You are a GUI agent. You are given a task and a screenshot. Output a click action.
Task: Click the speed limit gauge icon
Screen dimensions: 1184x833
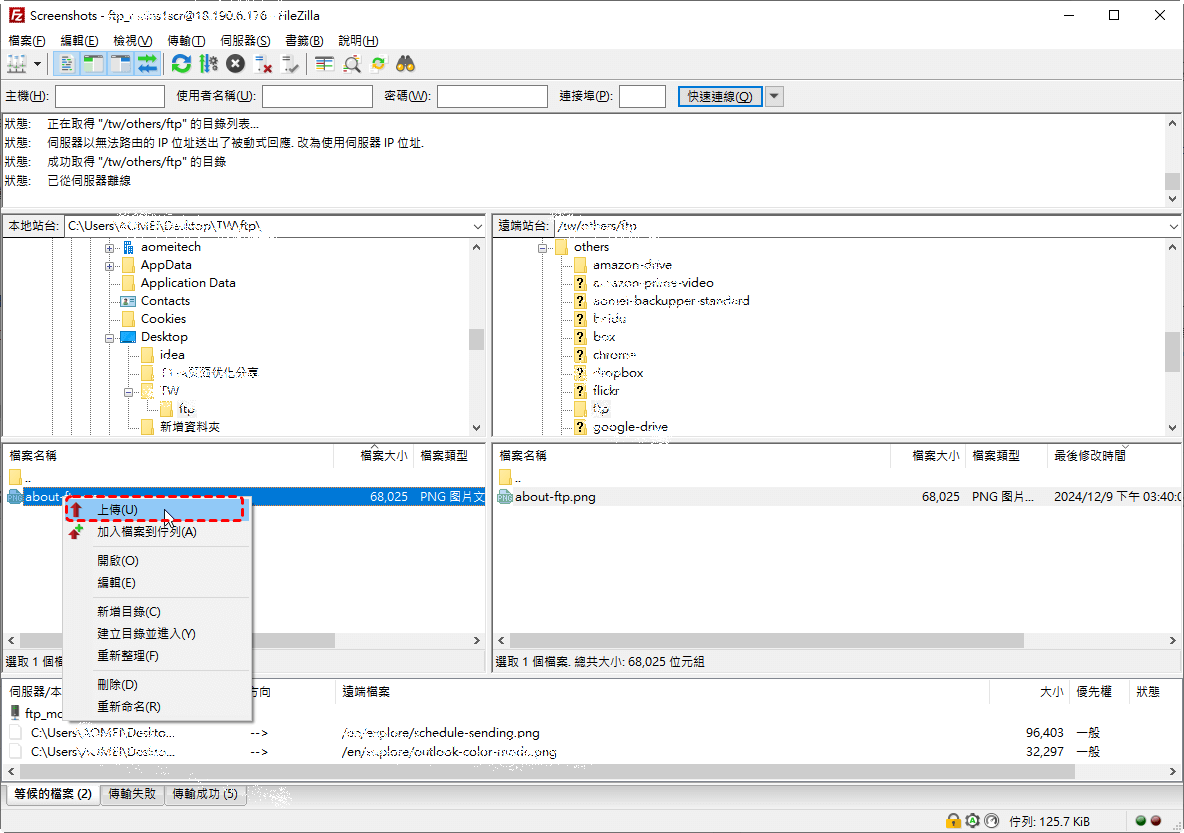pos(992,821)
